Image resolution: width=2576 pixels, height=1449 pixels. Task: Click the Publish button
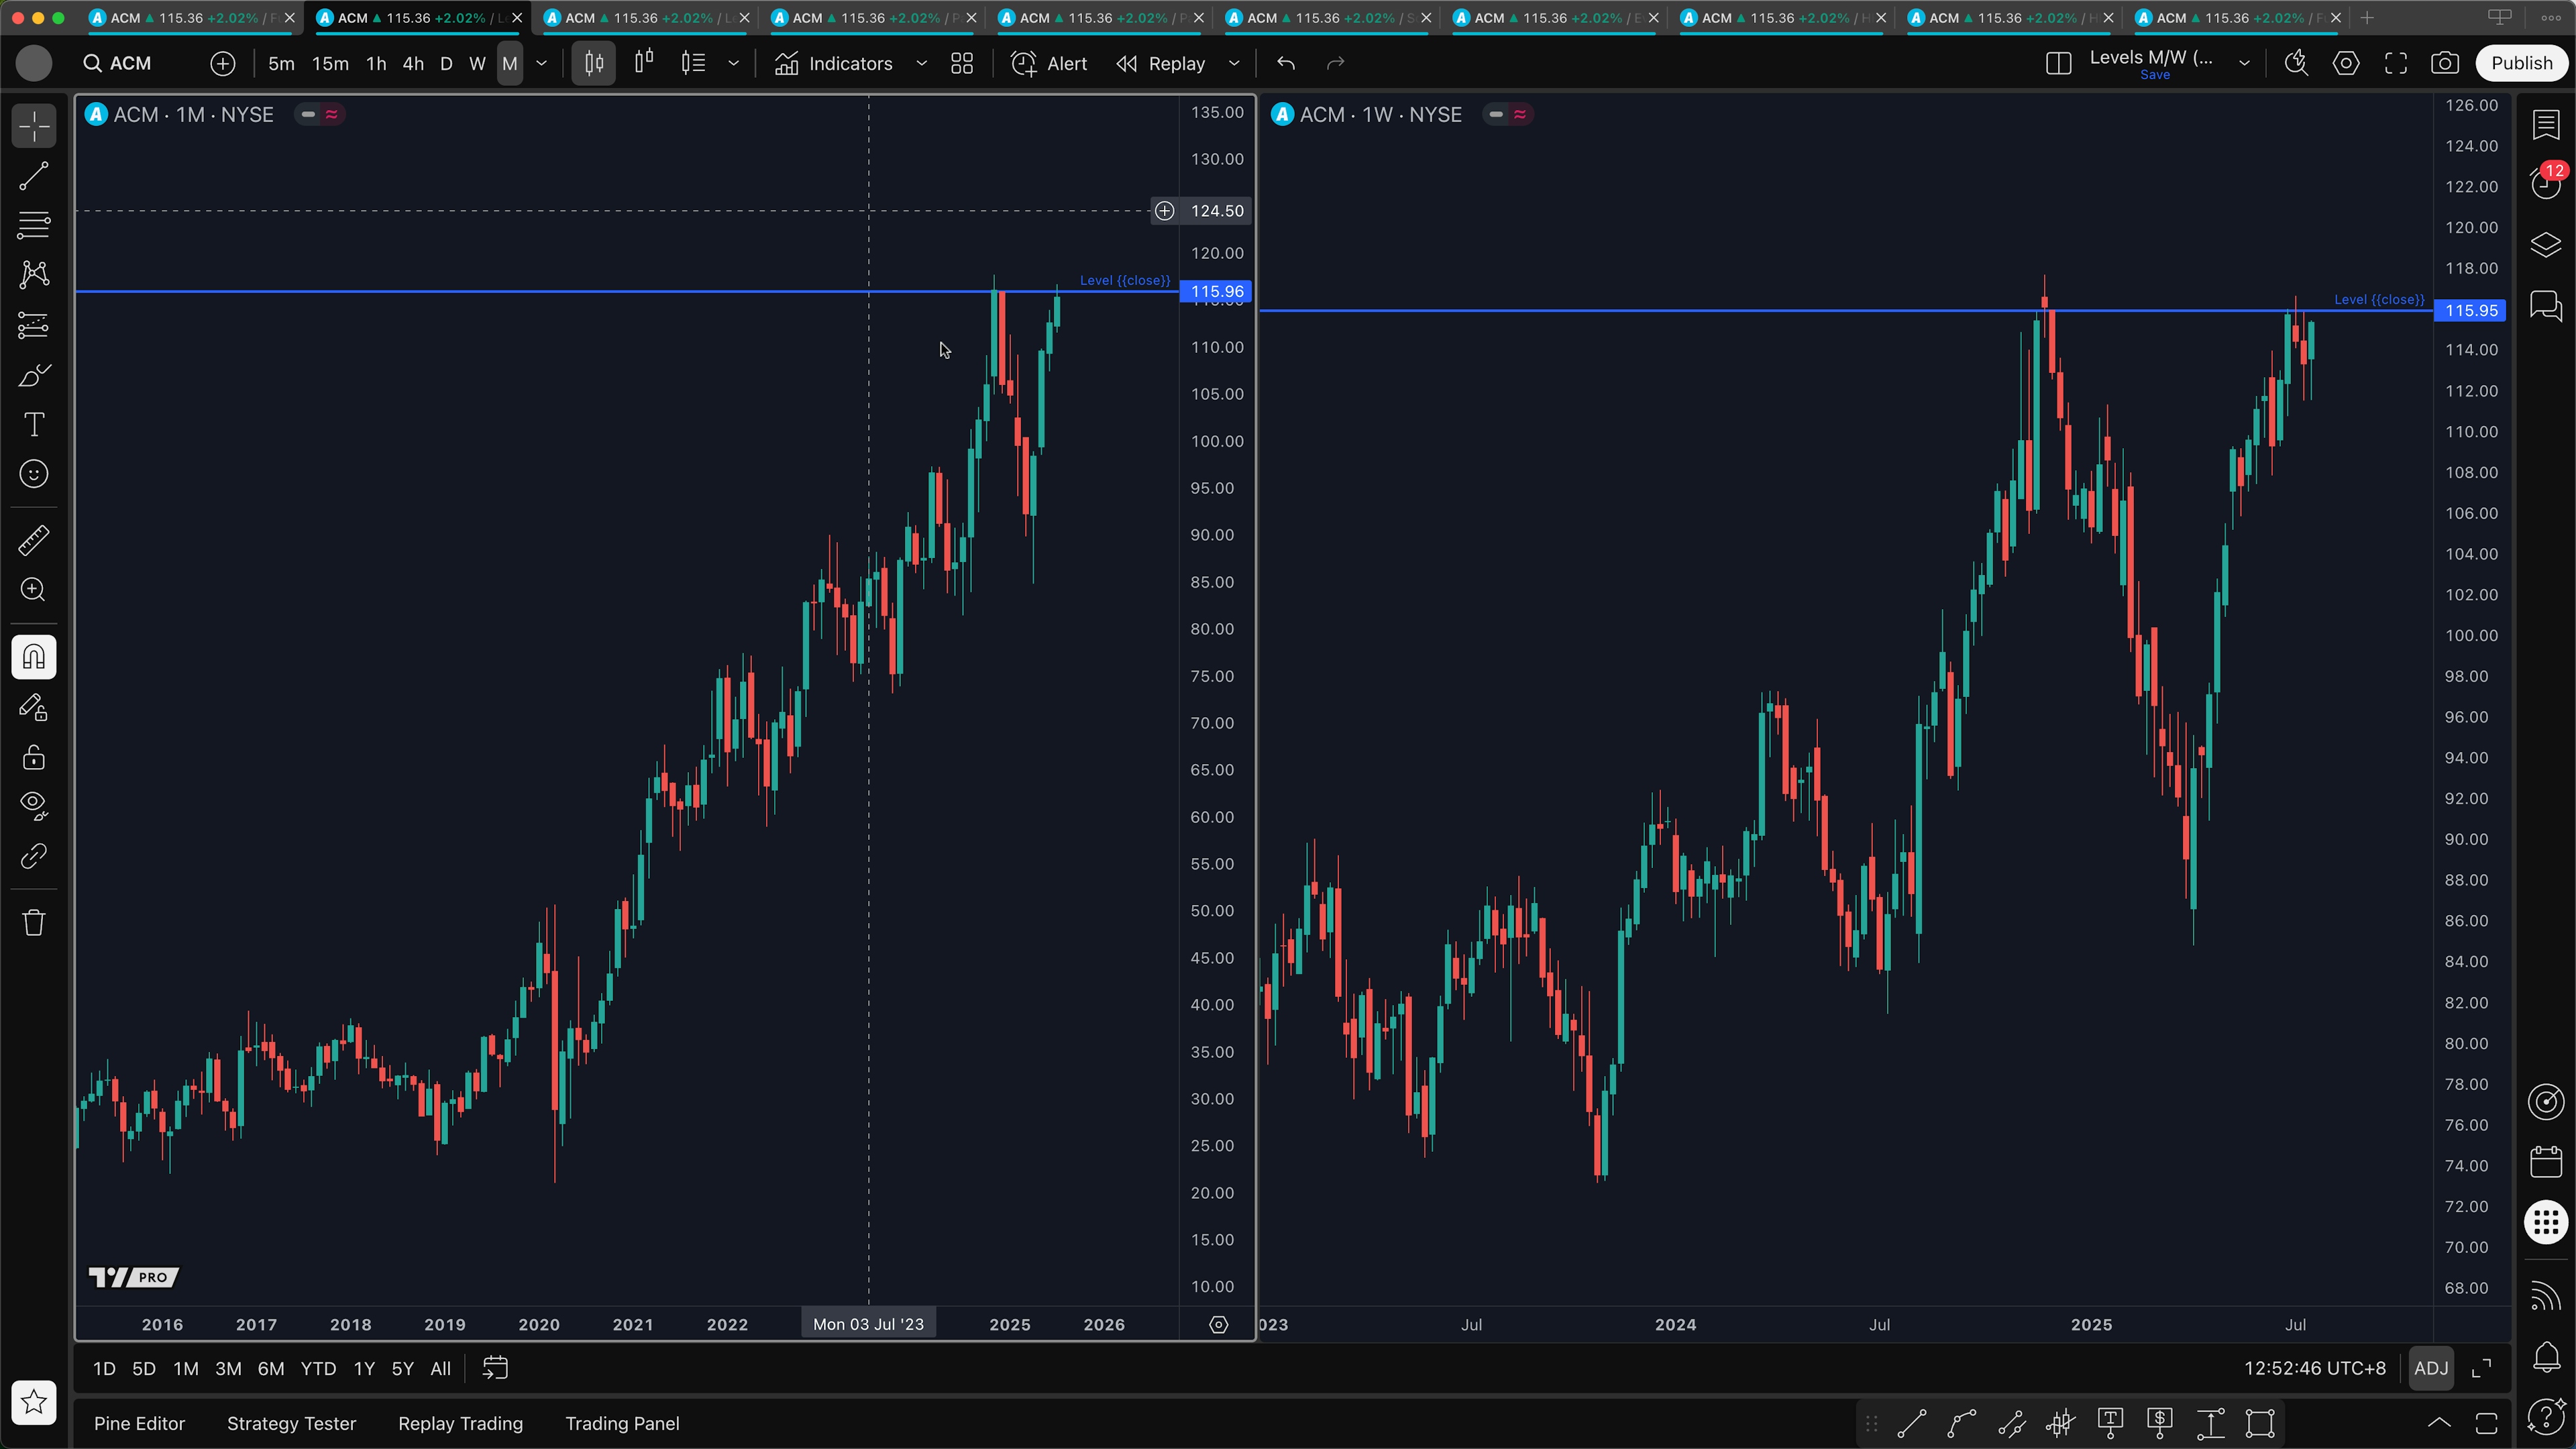pyautogui.click(x=2521, y=63)
